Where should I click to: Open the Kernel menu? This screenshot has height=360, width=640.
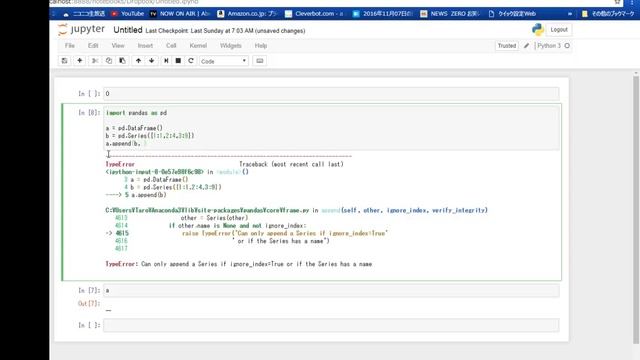coord(198,46)
